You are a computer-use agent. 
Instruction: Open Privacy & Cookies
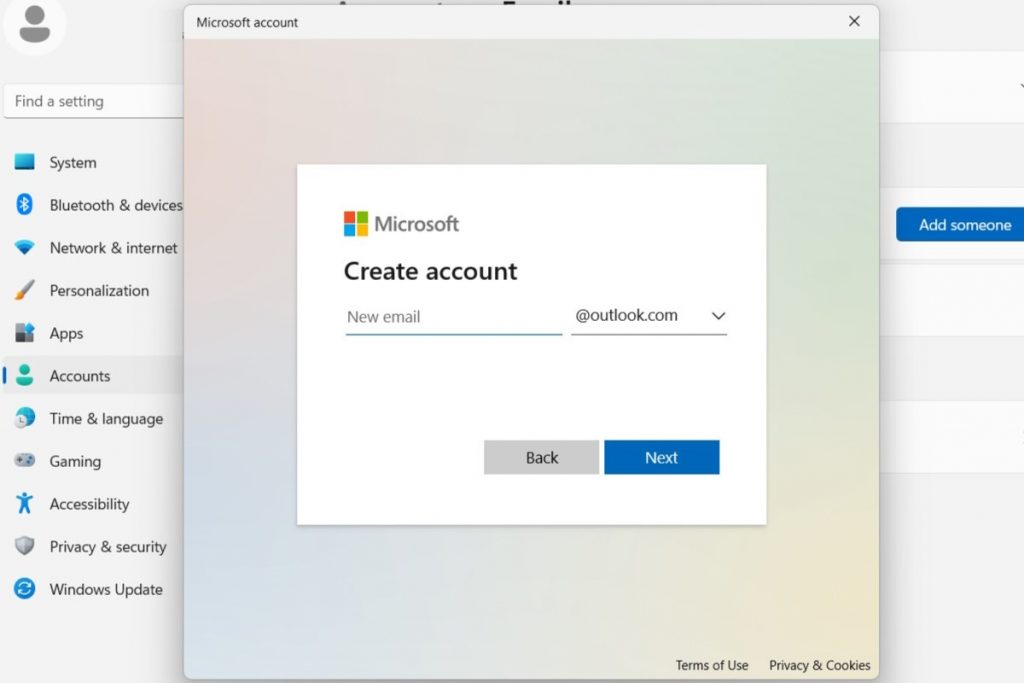[819, 665]
